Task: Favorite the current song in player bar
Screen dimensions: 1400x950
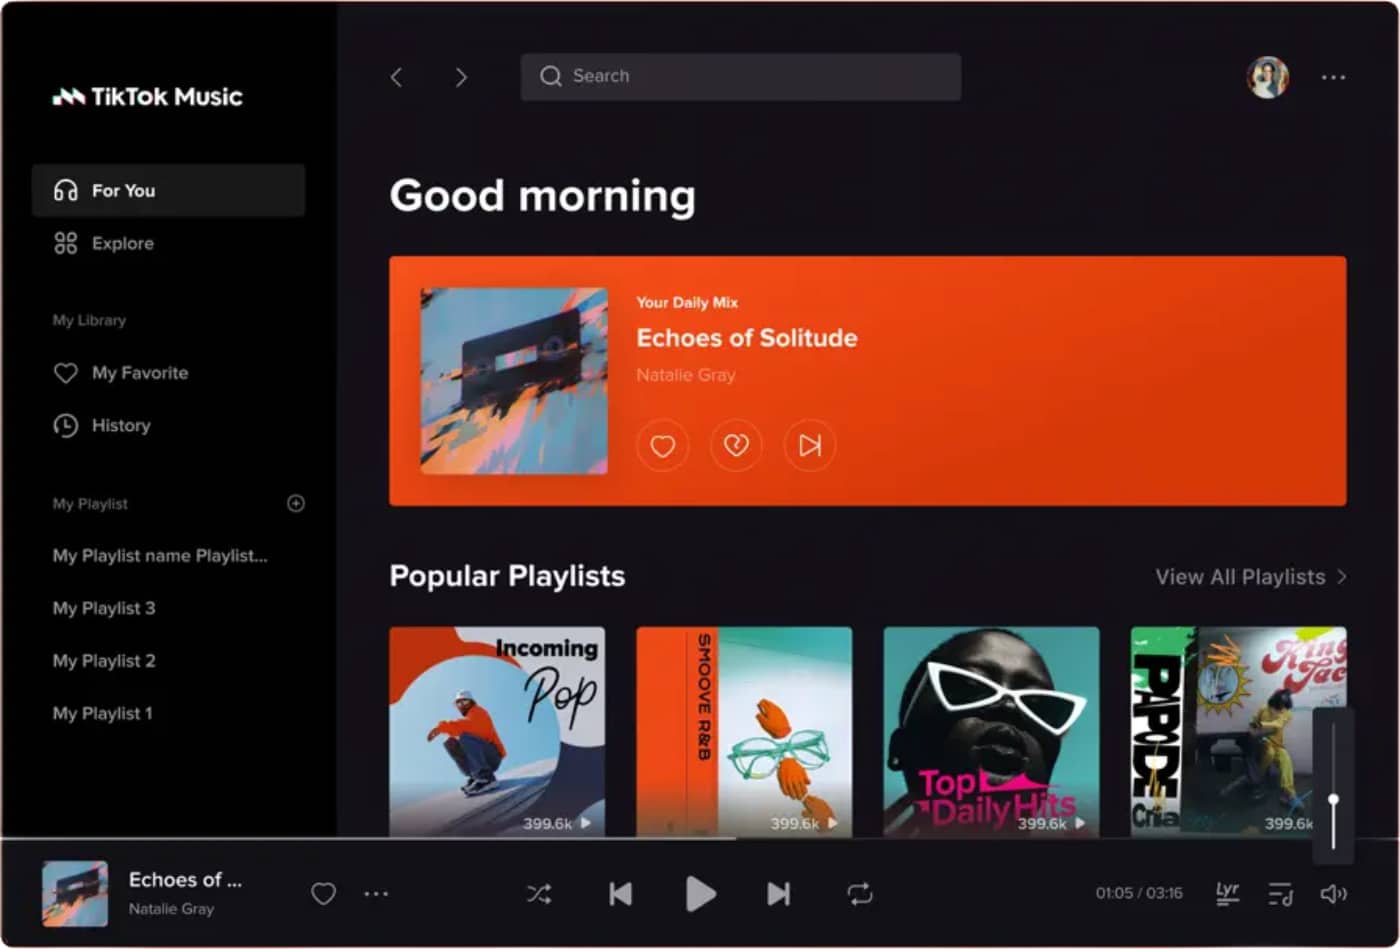Action: (323, 893)
